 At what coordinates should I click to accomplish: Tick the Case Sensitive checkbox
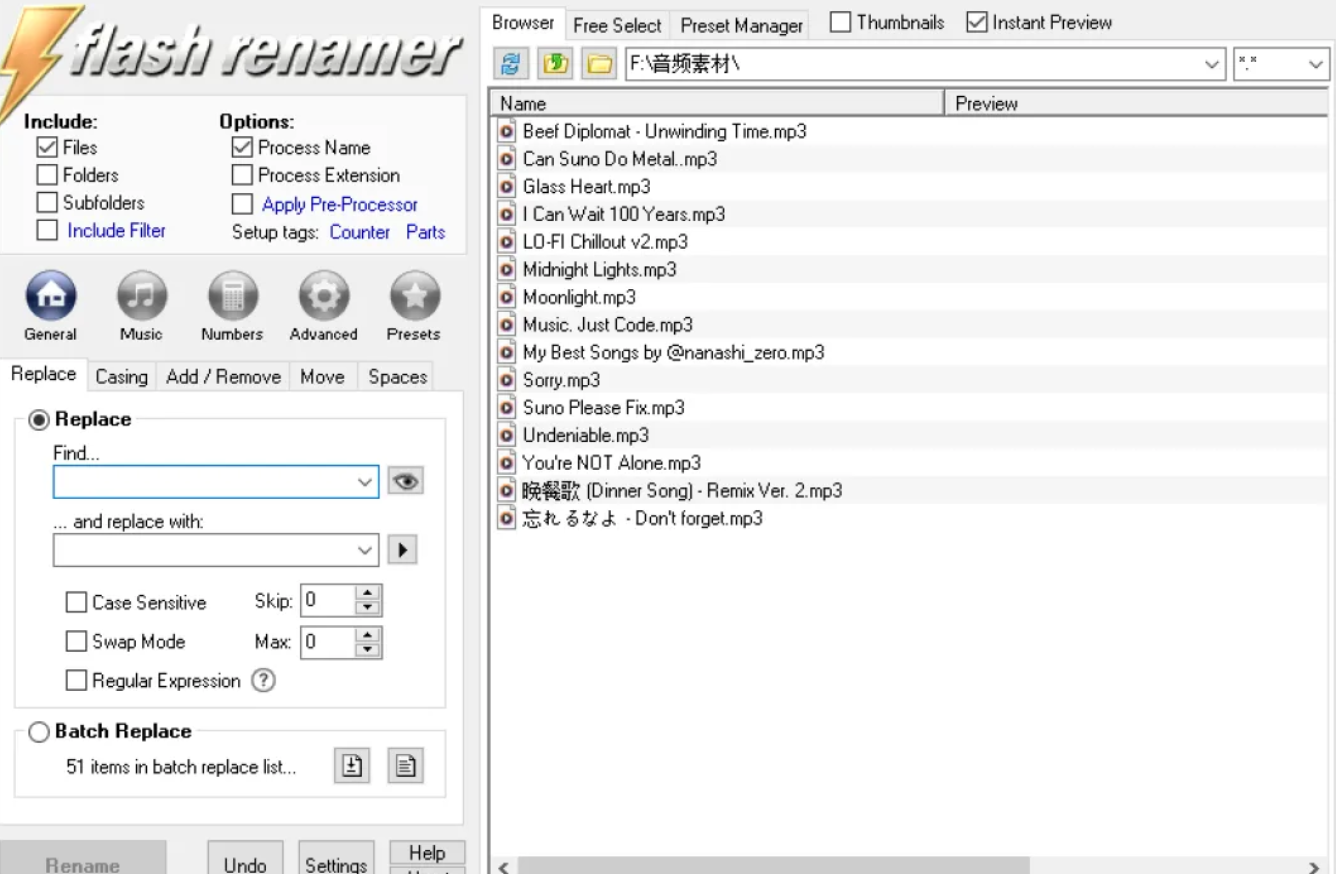pyautogui.click(x=76, y=602)
